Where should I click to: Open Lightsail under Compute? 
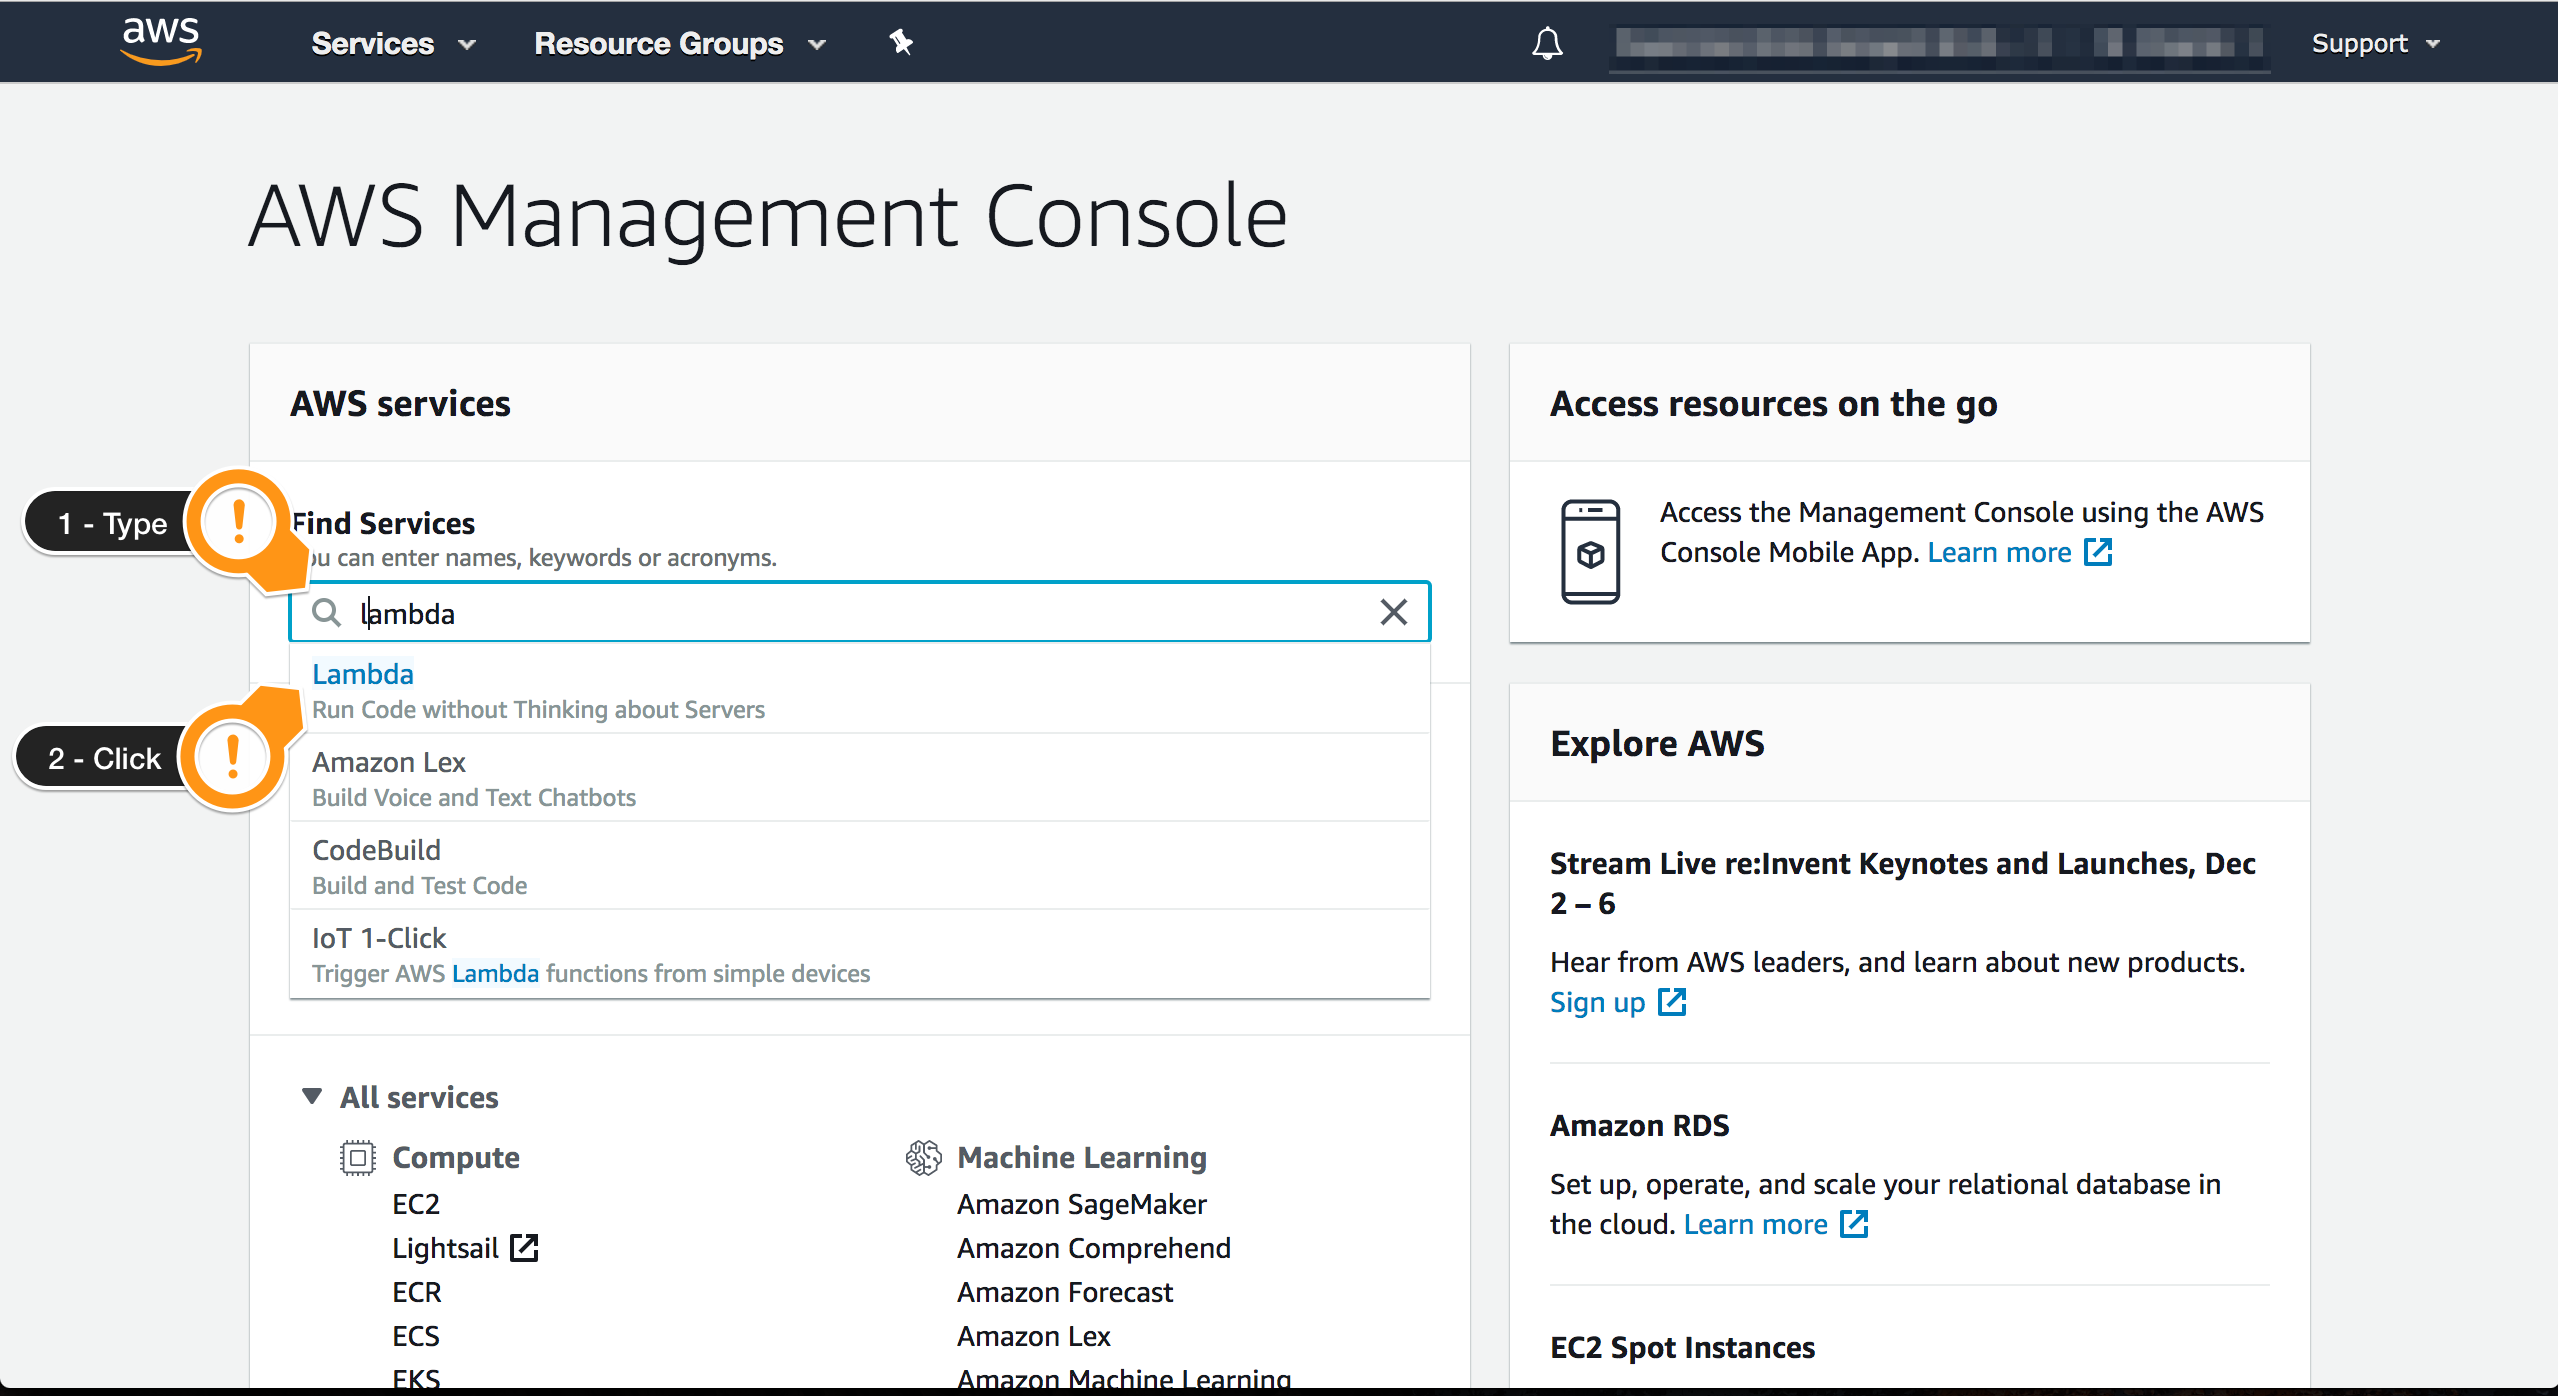[445, 1248]
